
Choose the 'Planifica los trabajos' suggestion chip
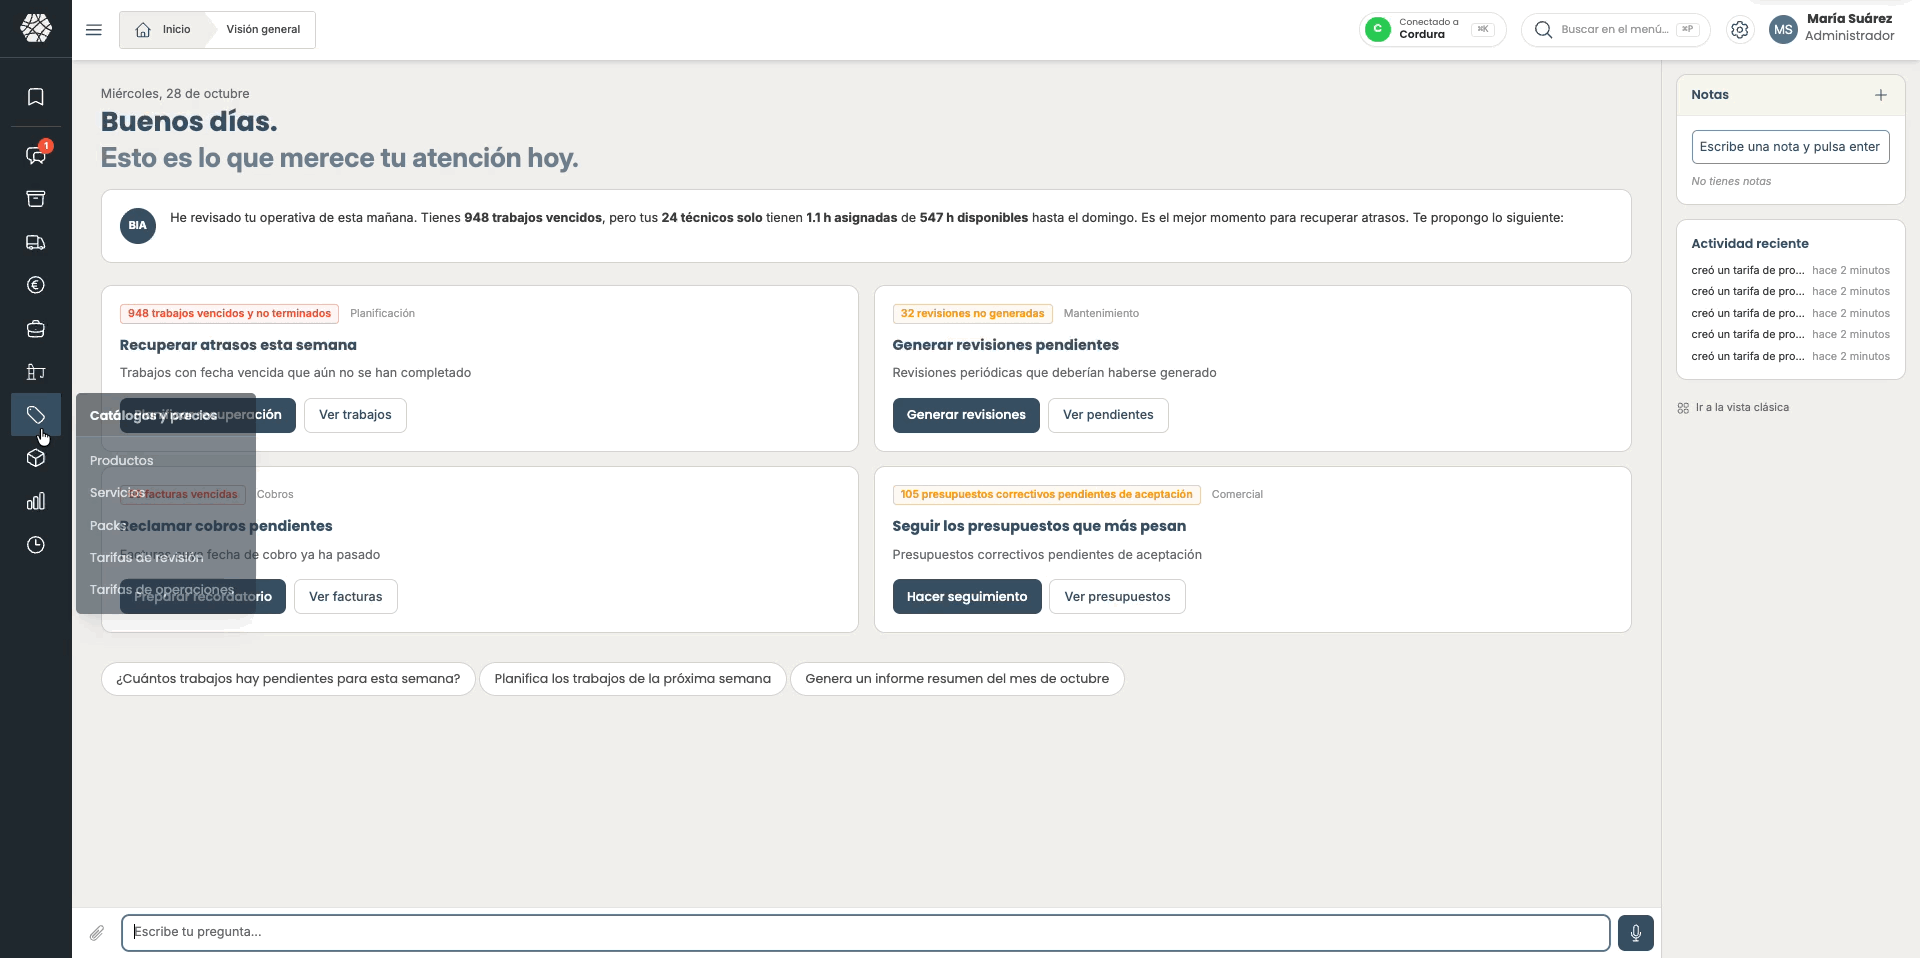pos(633,679)
